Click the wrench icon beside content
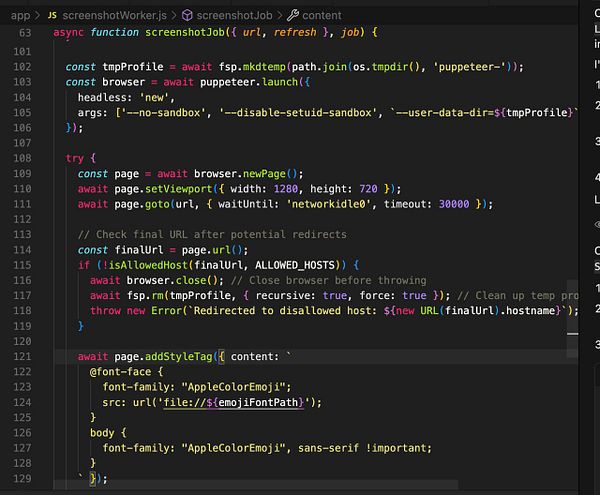The image size is (600, 495). pos(293,15)
